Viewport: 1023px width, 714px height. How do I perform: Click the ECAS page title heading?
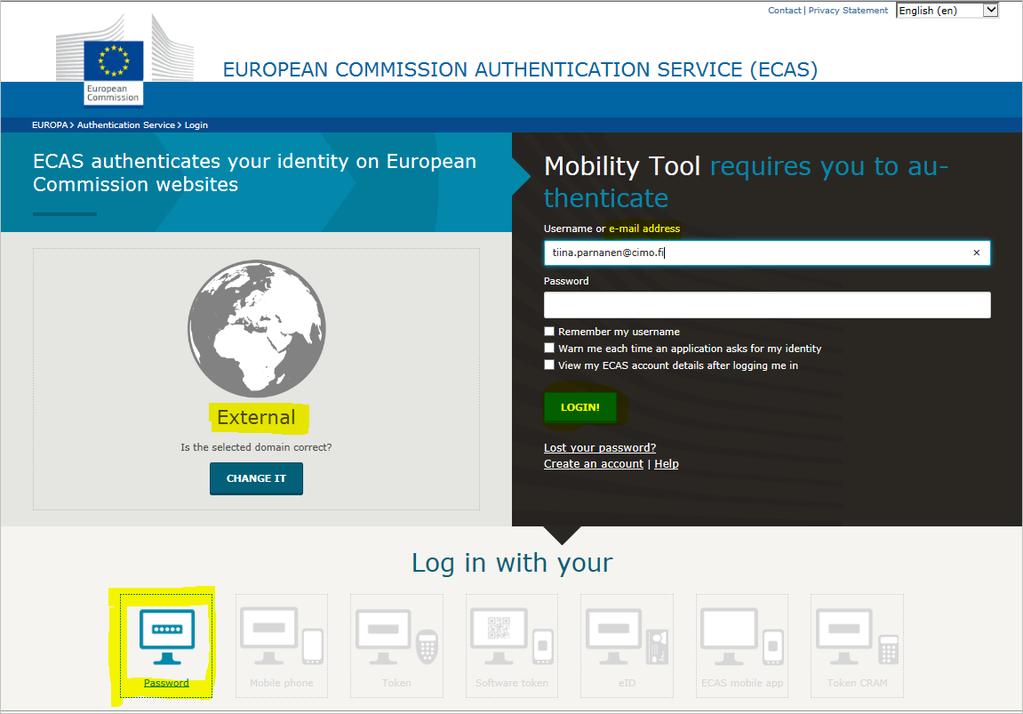coord(520,69)
